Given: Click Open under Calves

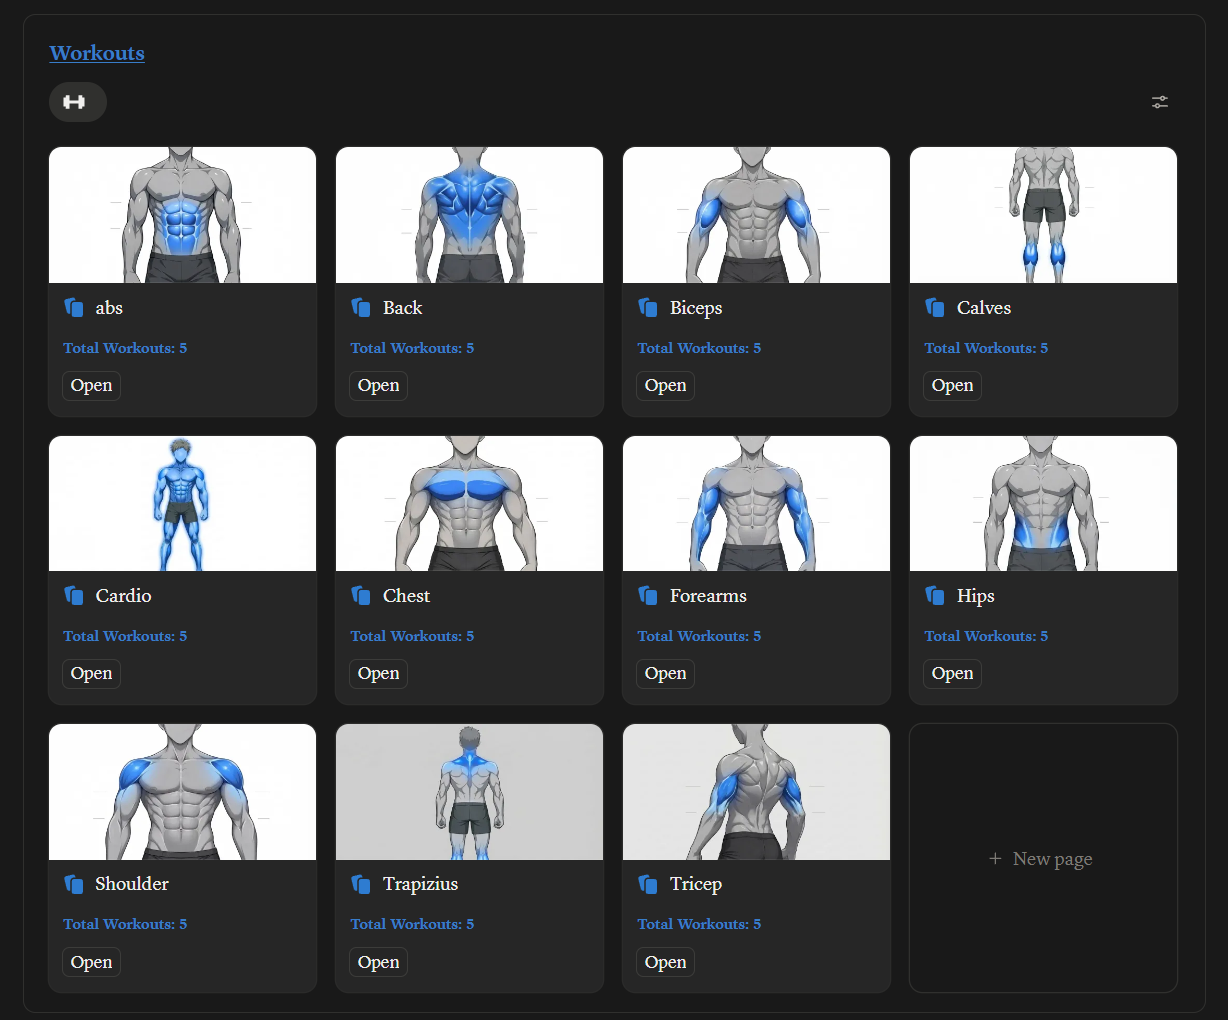Looking at the screenshot, I should 952,386.
